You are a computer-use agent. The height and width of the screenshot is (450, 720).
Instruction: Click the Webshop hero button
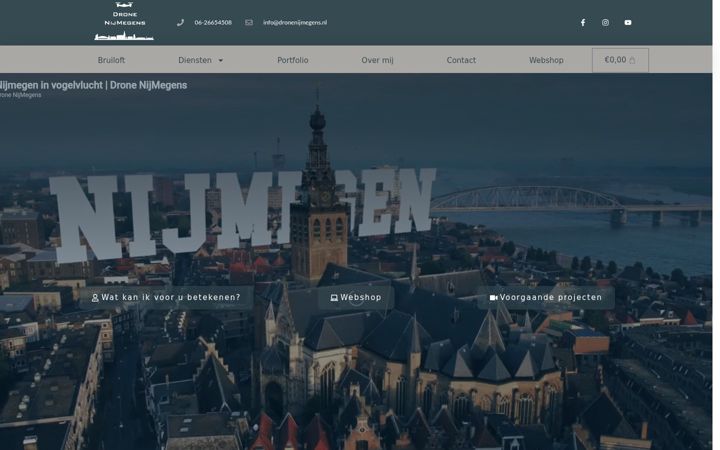[356, 298]
